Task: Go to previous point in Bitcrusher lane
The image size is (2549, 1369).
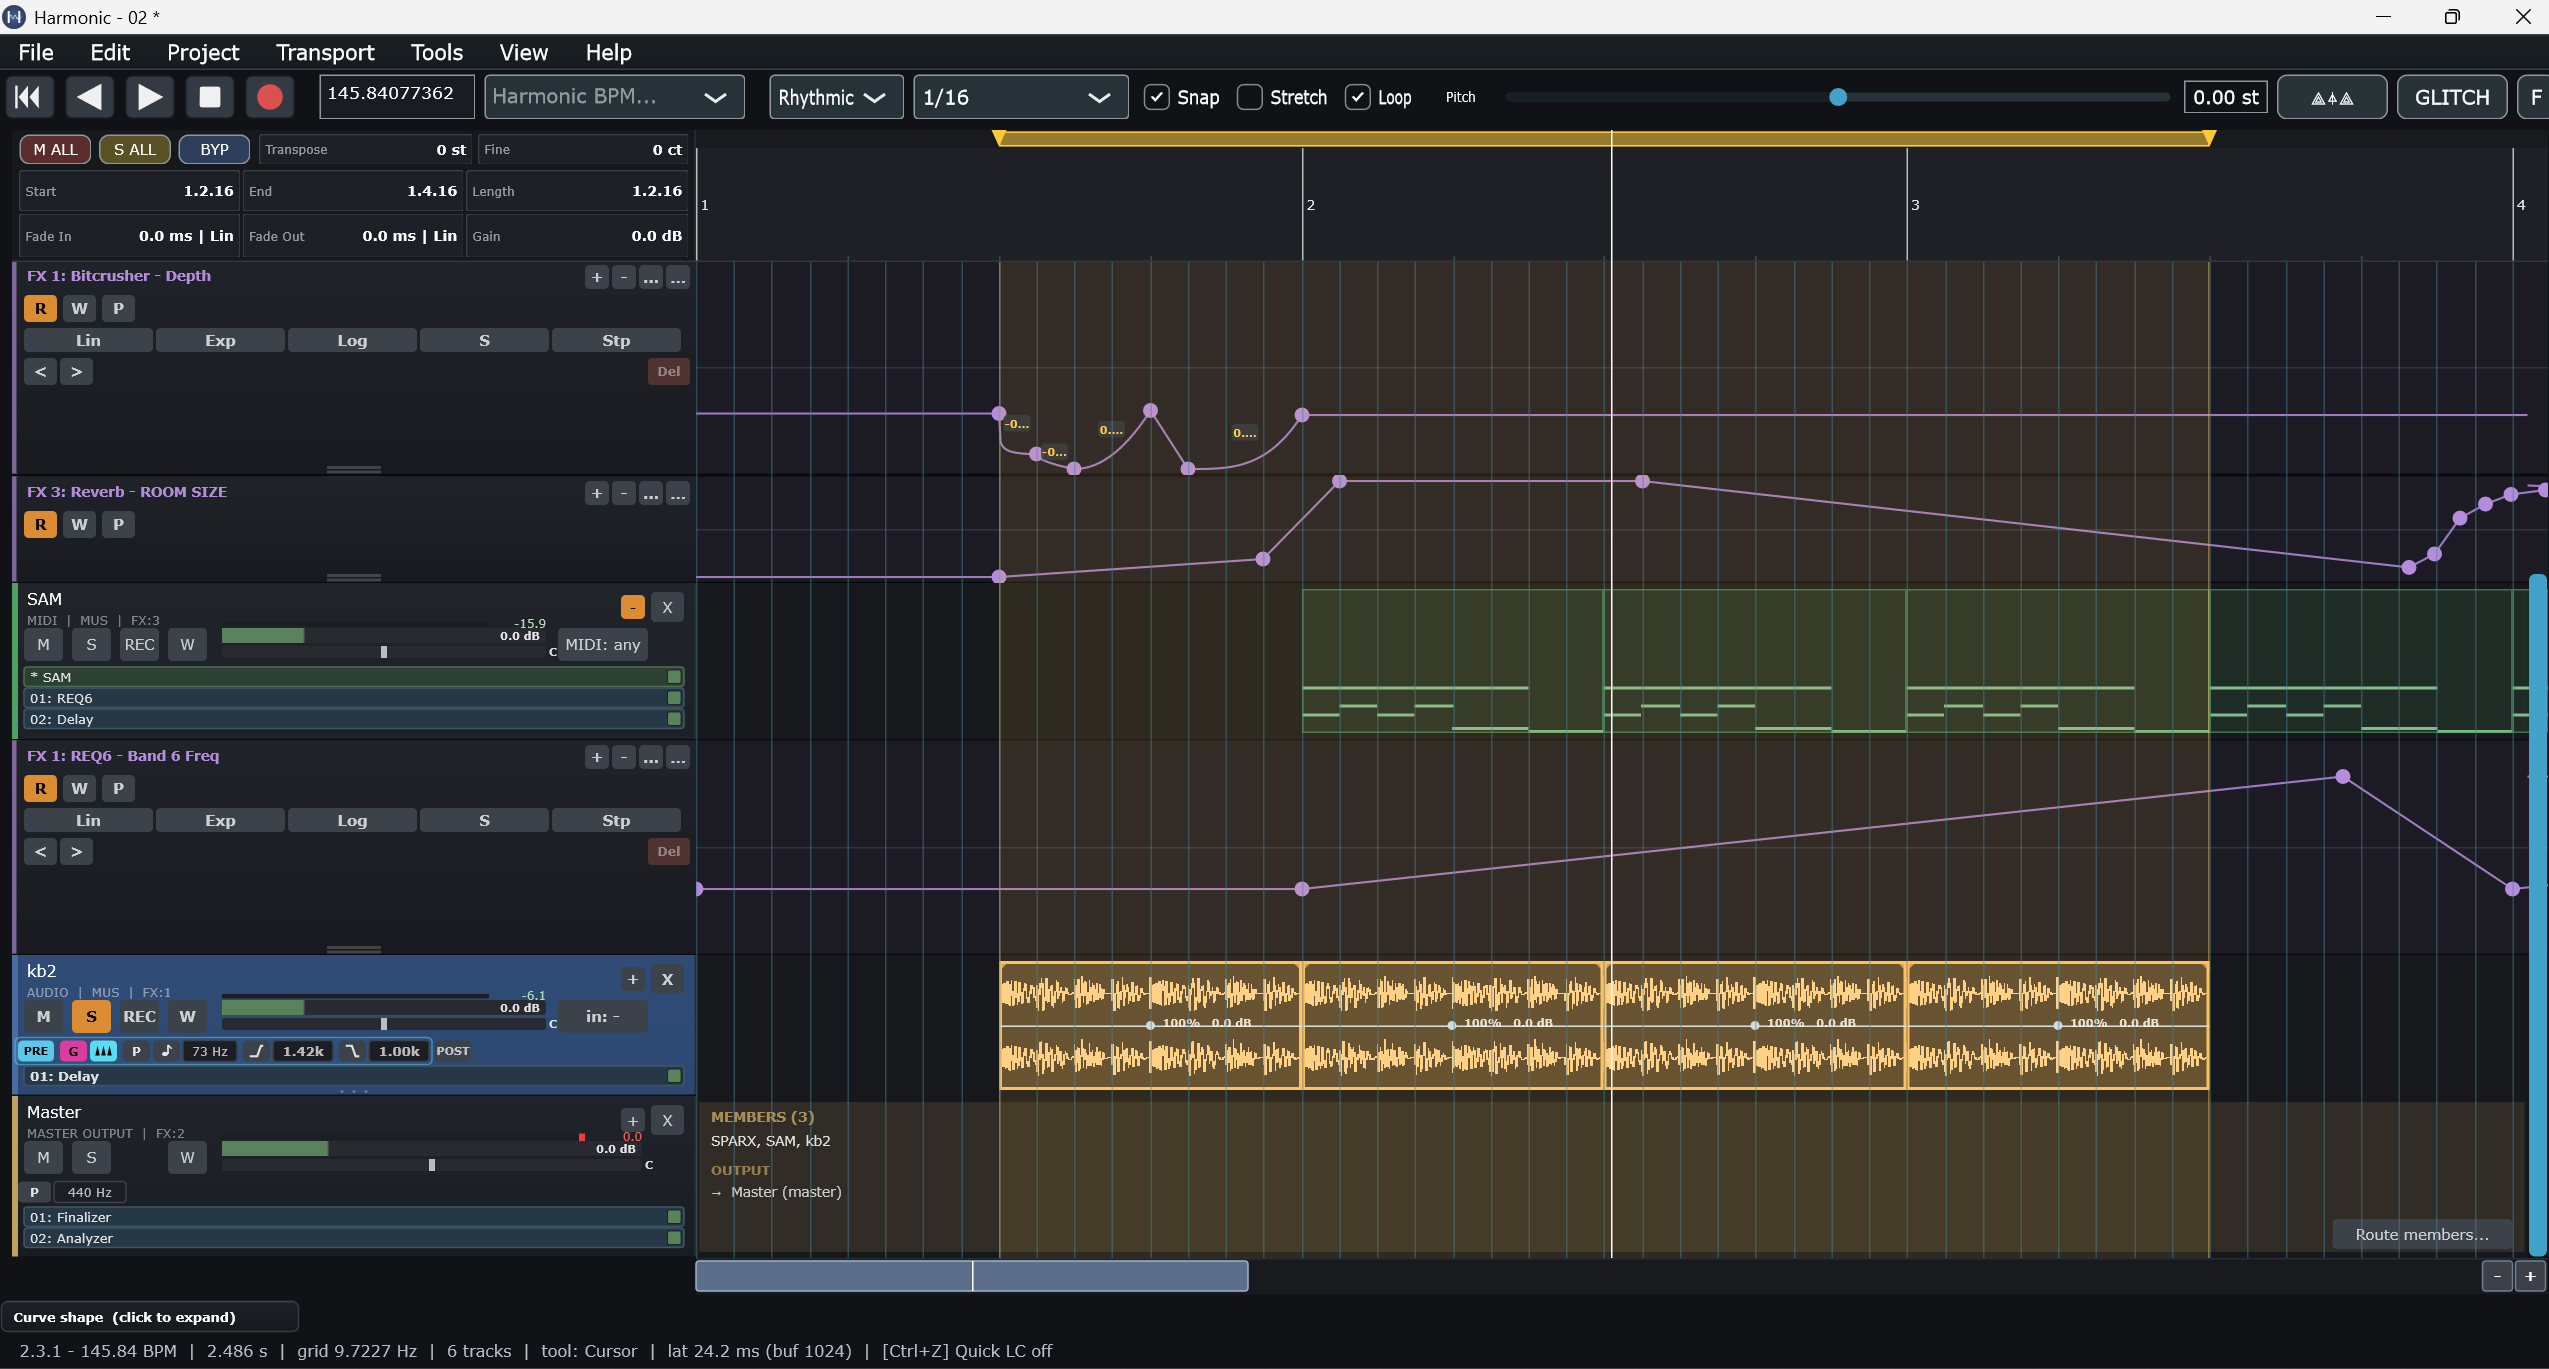Action: click(x=40, y=372)
